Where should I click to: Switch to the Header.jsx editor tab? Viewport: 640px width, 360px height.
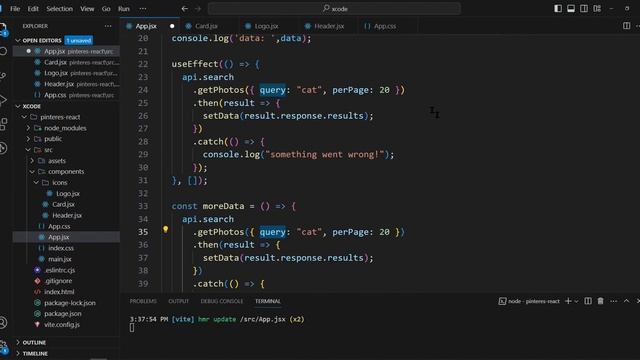[329, 26]
